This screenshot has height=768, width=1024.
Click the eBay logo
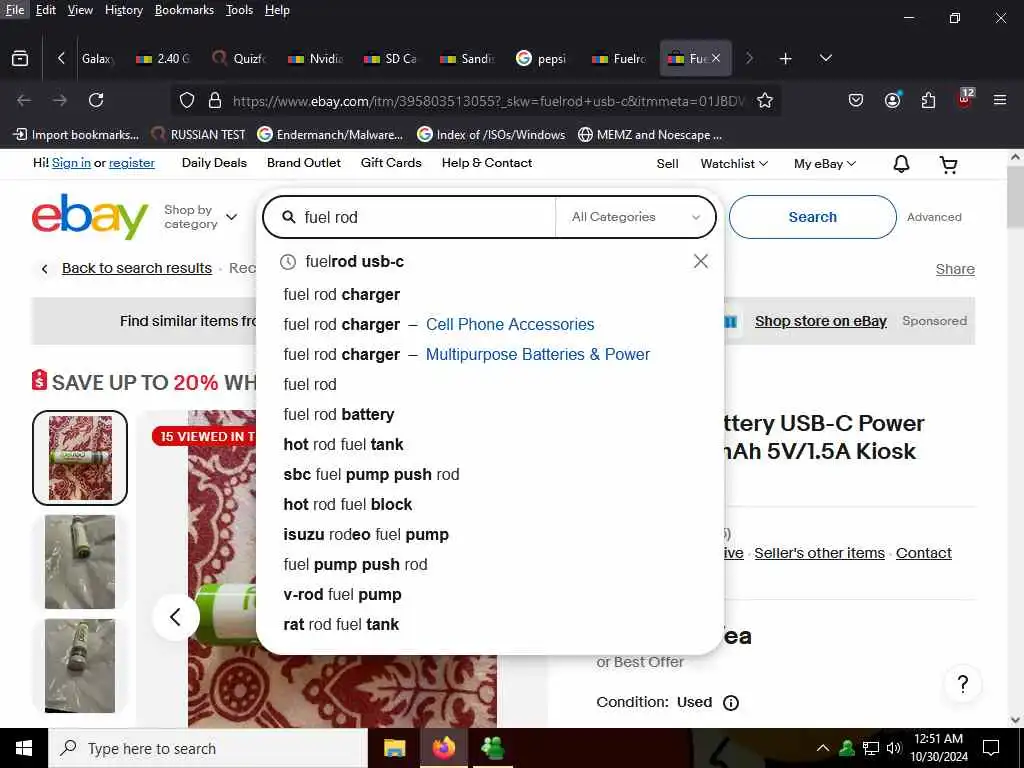pyautogui.click(x=89, y=216)
